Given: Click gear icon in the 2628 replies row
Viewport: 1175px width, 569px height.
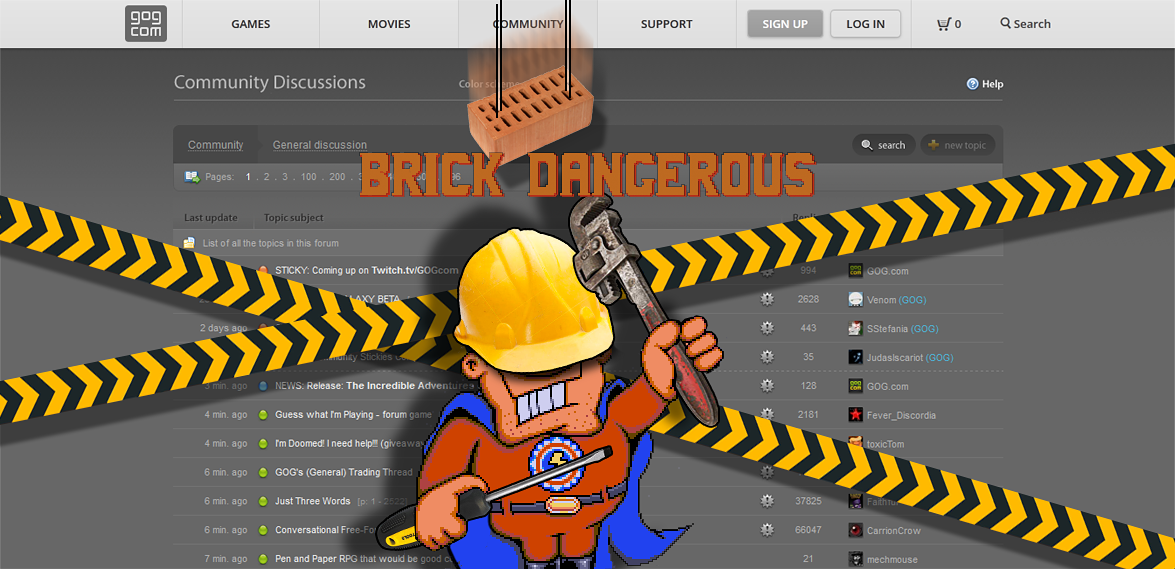Looking at the screenshot, I should [767, 299].
